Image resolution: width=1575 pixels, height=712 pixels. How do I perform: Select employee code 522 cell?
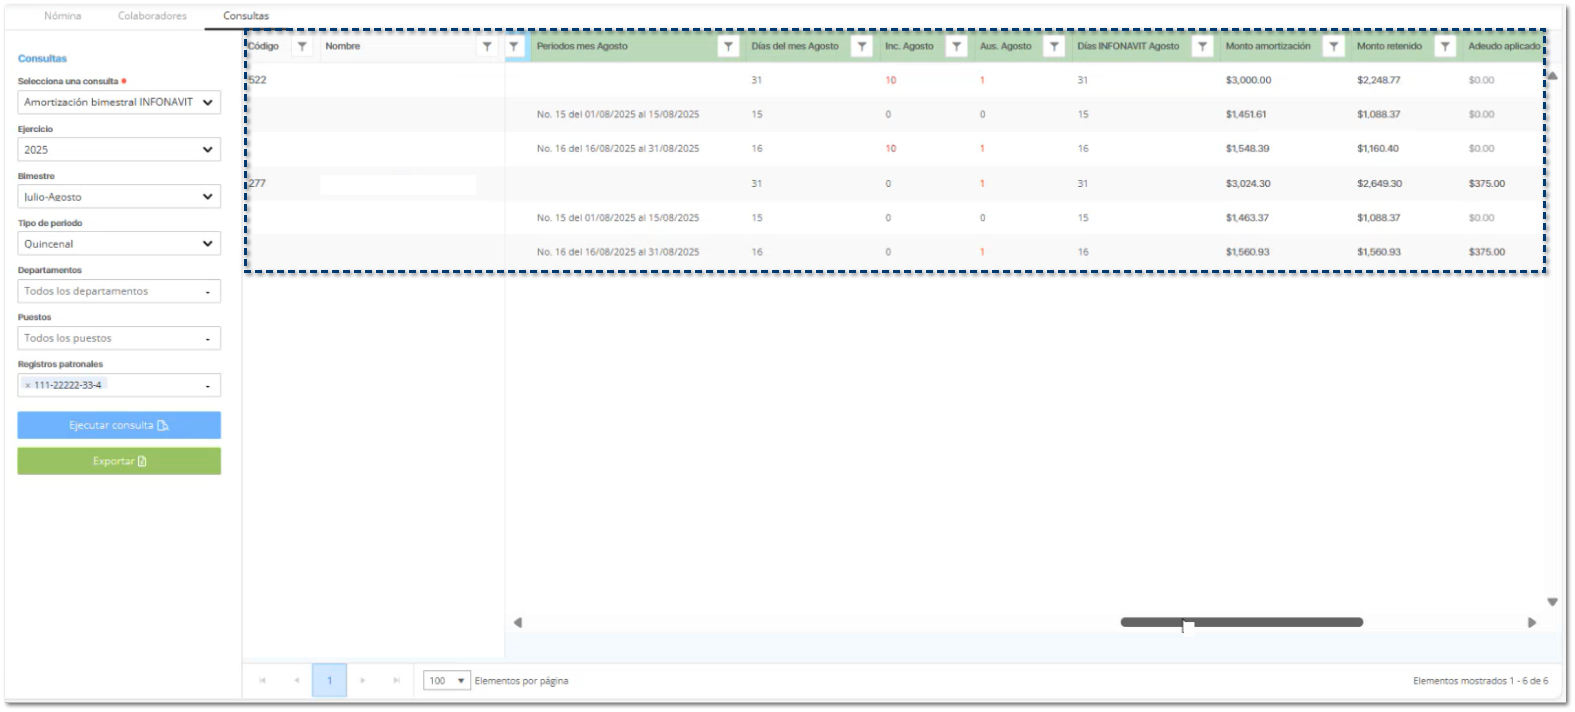pyautogui.click(x=258, y=80)
